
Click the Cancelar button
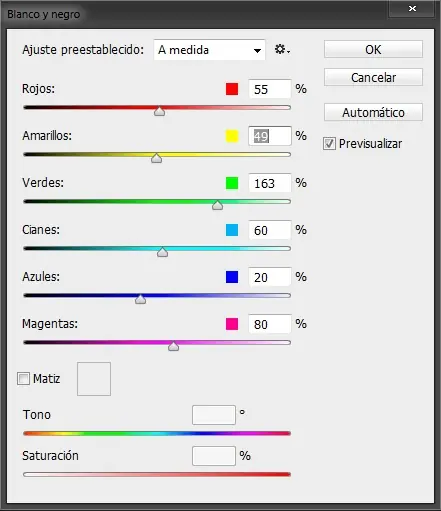[x=373, y=77]
